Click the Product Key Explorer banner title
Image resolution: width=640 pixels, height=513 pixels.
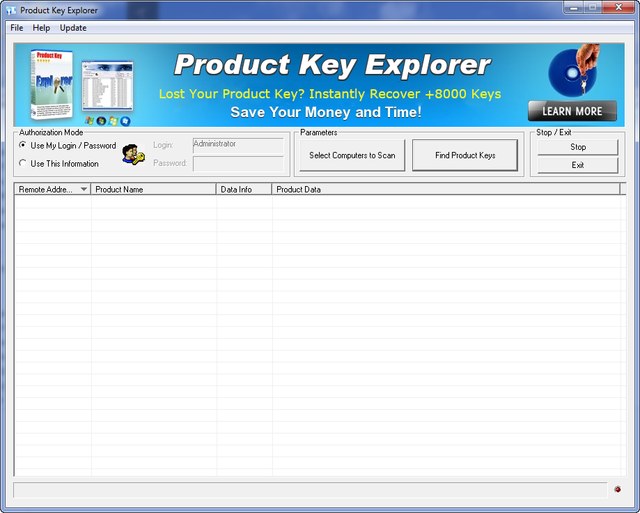333,65
